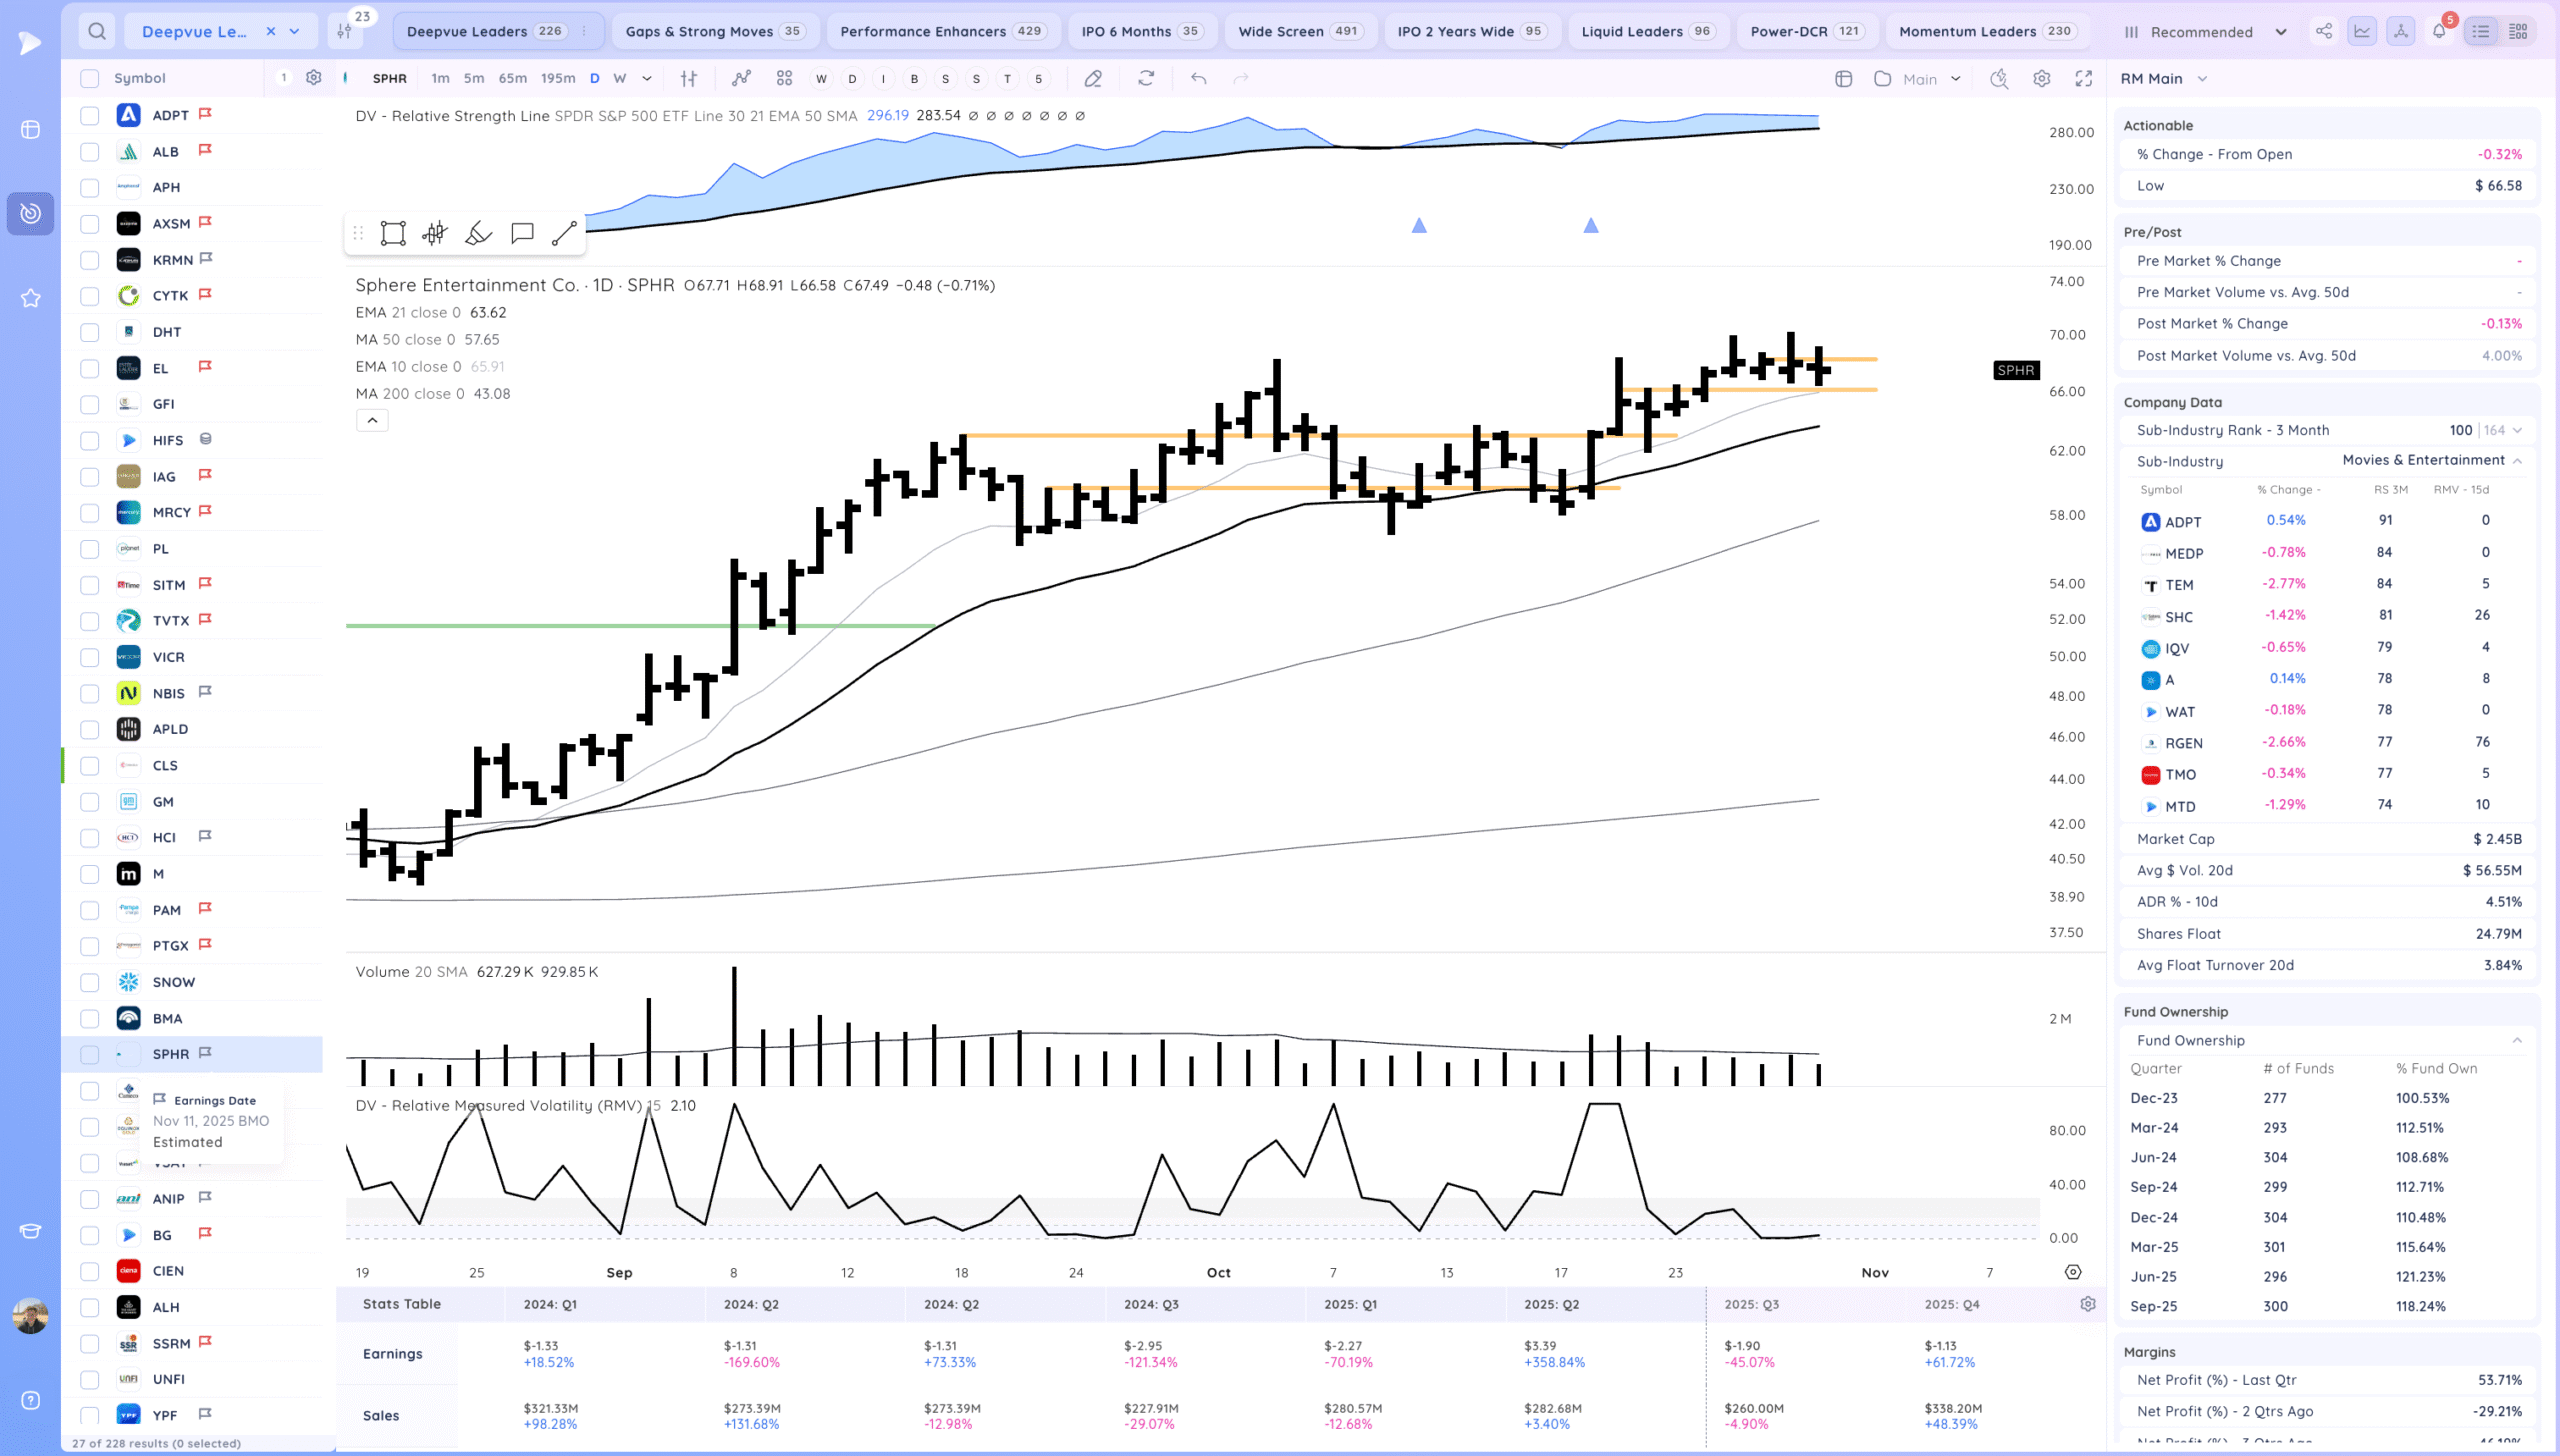2560x1456 pixels.
Task: Collapse the chart indicator legend chevron
Action: tap(372, 421)
